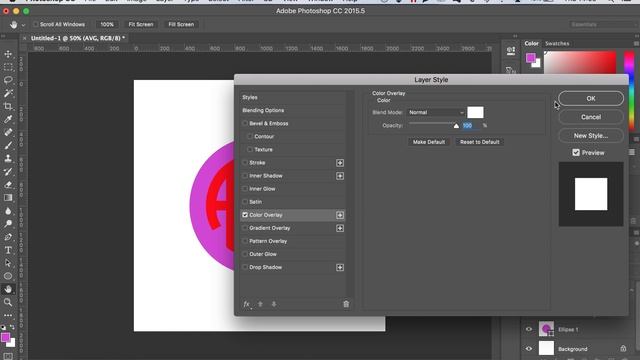
Task: Add another Gradient Overlay with plus
Action: click(x=340, y=228)
